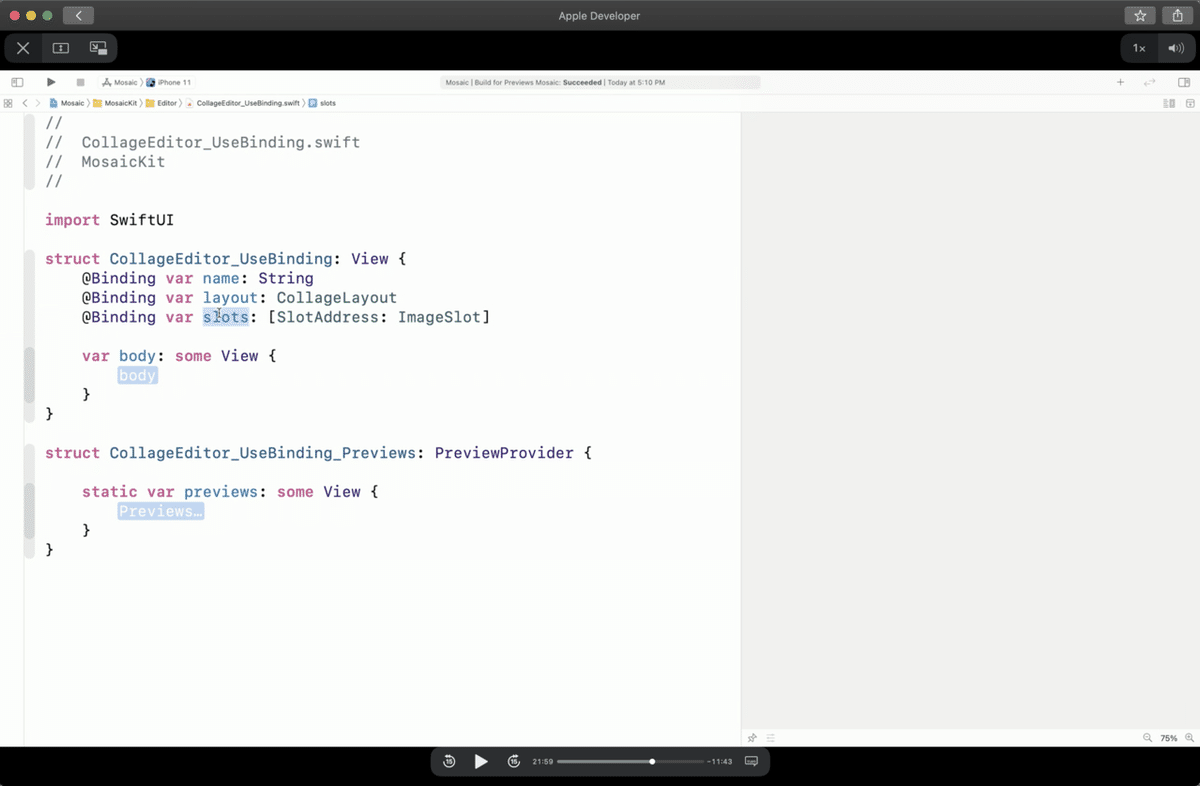Add an editor on the right
Image resolution: width=1200 pixels, height=786 pixels.
[x=1190, y=103]
